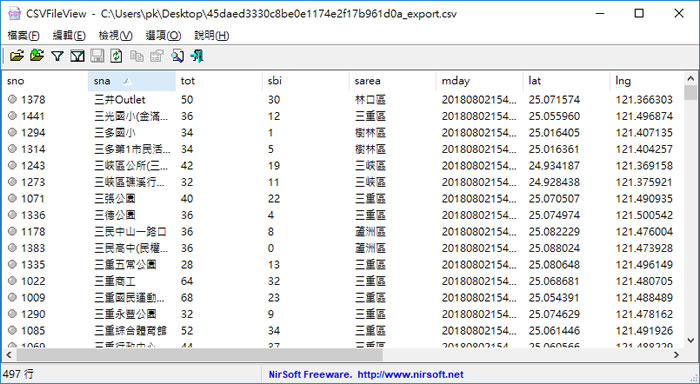Screen dimensions: 700x384
Task: Click the row bullet icon for 1336
Action: coord(12,214)
